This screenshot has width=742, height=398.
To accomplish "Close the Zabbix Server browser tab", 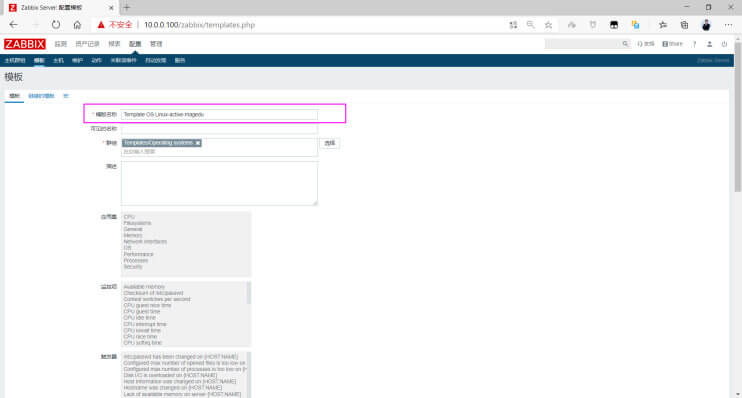I will (111, 8).
